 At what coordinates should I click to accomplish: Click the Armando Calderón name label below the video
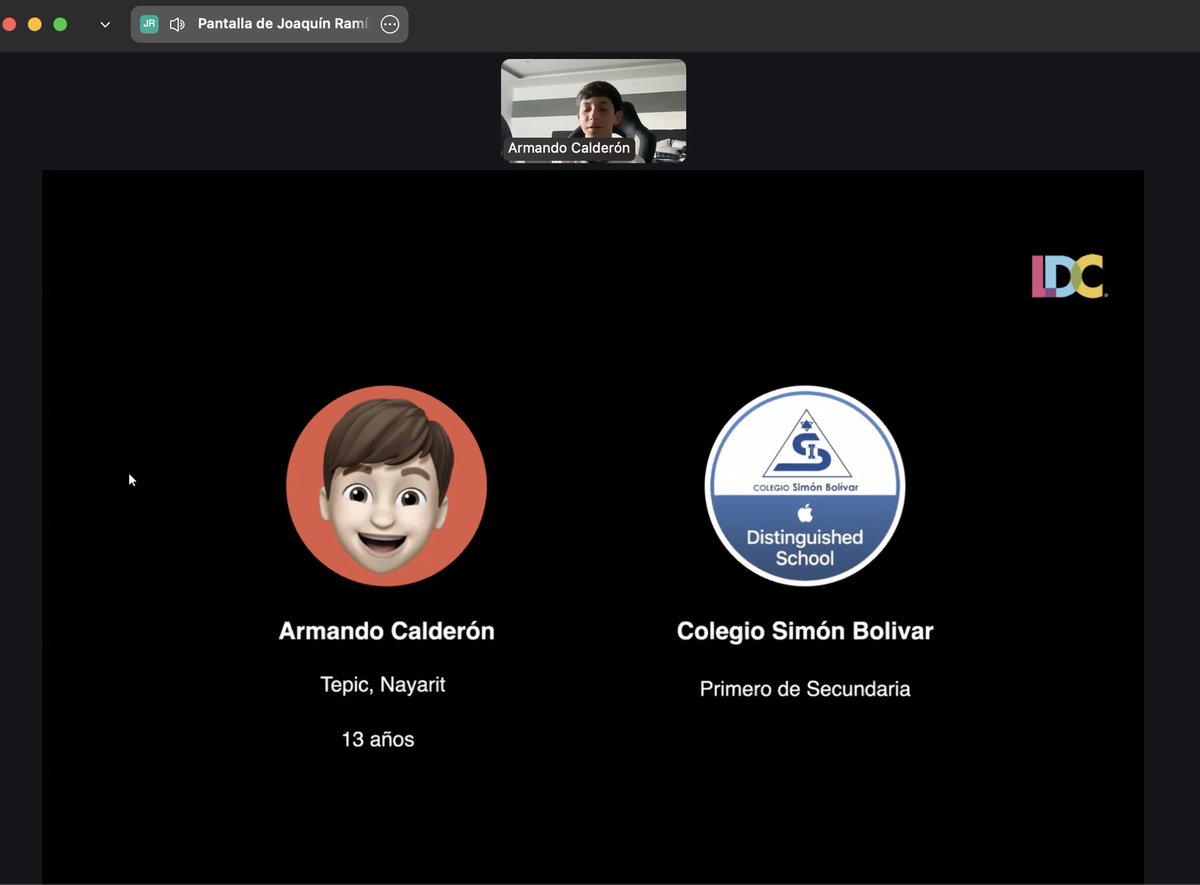(569, 148)
